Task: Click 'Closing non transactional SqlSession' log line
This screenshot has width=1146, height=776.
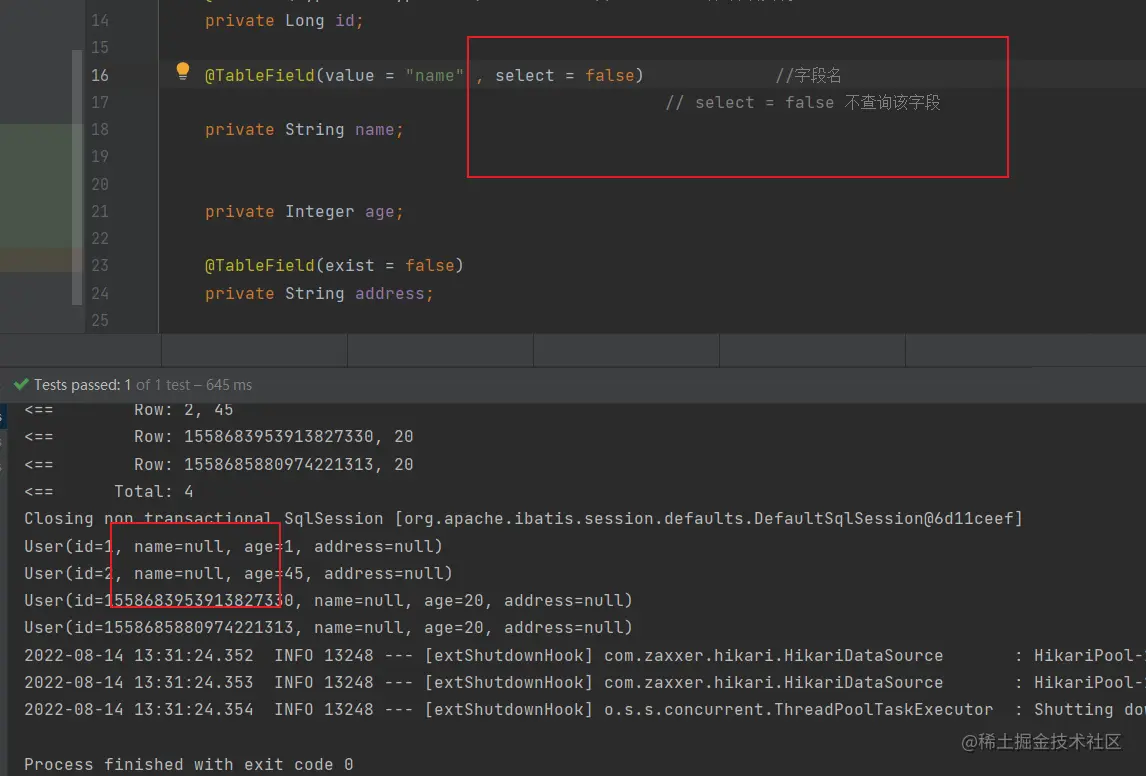Action: click(523, 518)
